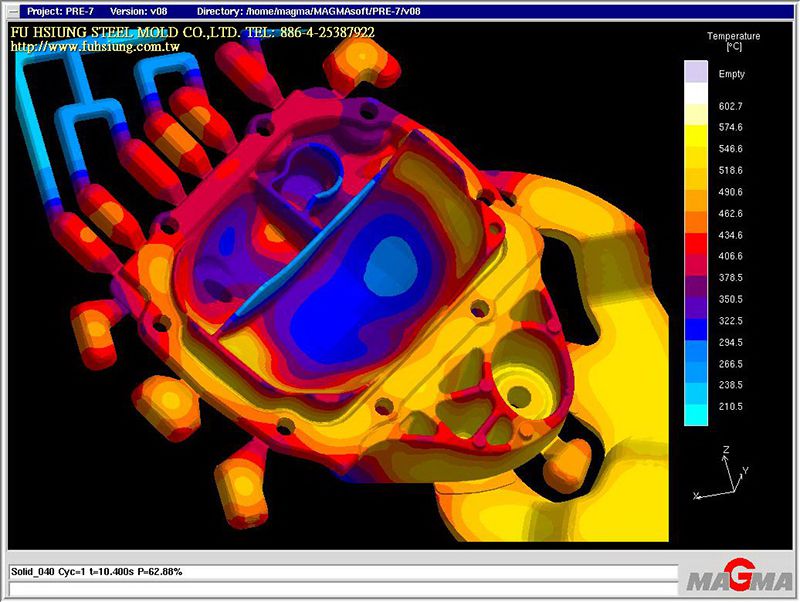
Task: Click the 'TEL: 886-4-25387922' text
Action: coord(310,33)
